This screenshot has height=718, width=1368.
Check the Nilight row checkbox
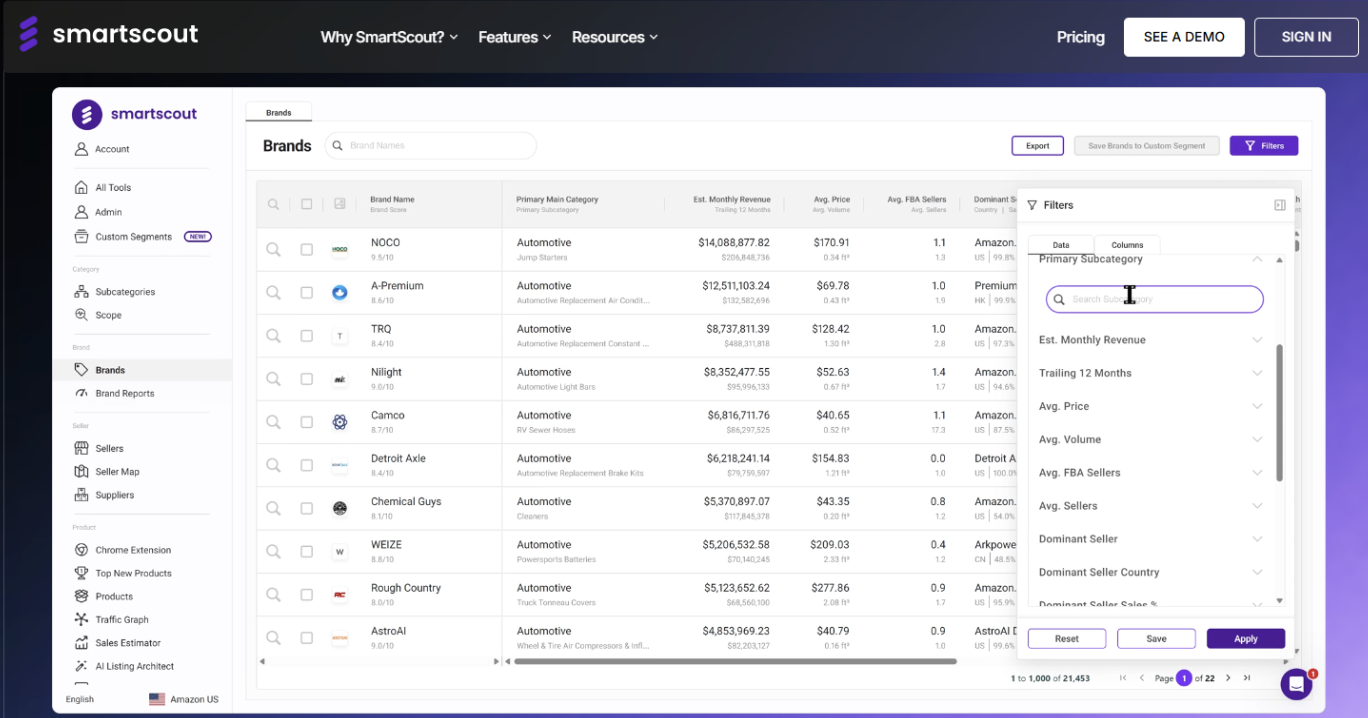tap(306, 379)
